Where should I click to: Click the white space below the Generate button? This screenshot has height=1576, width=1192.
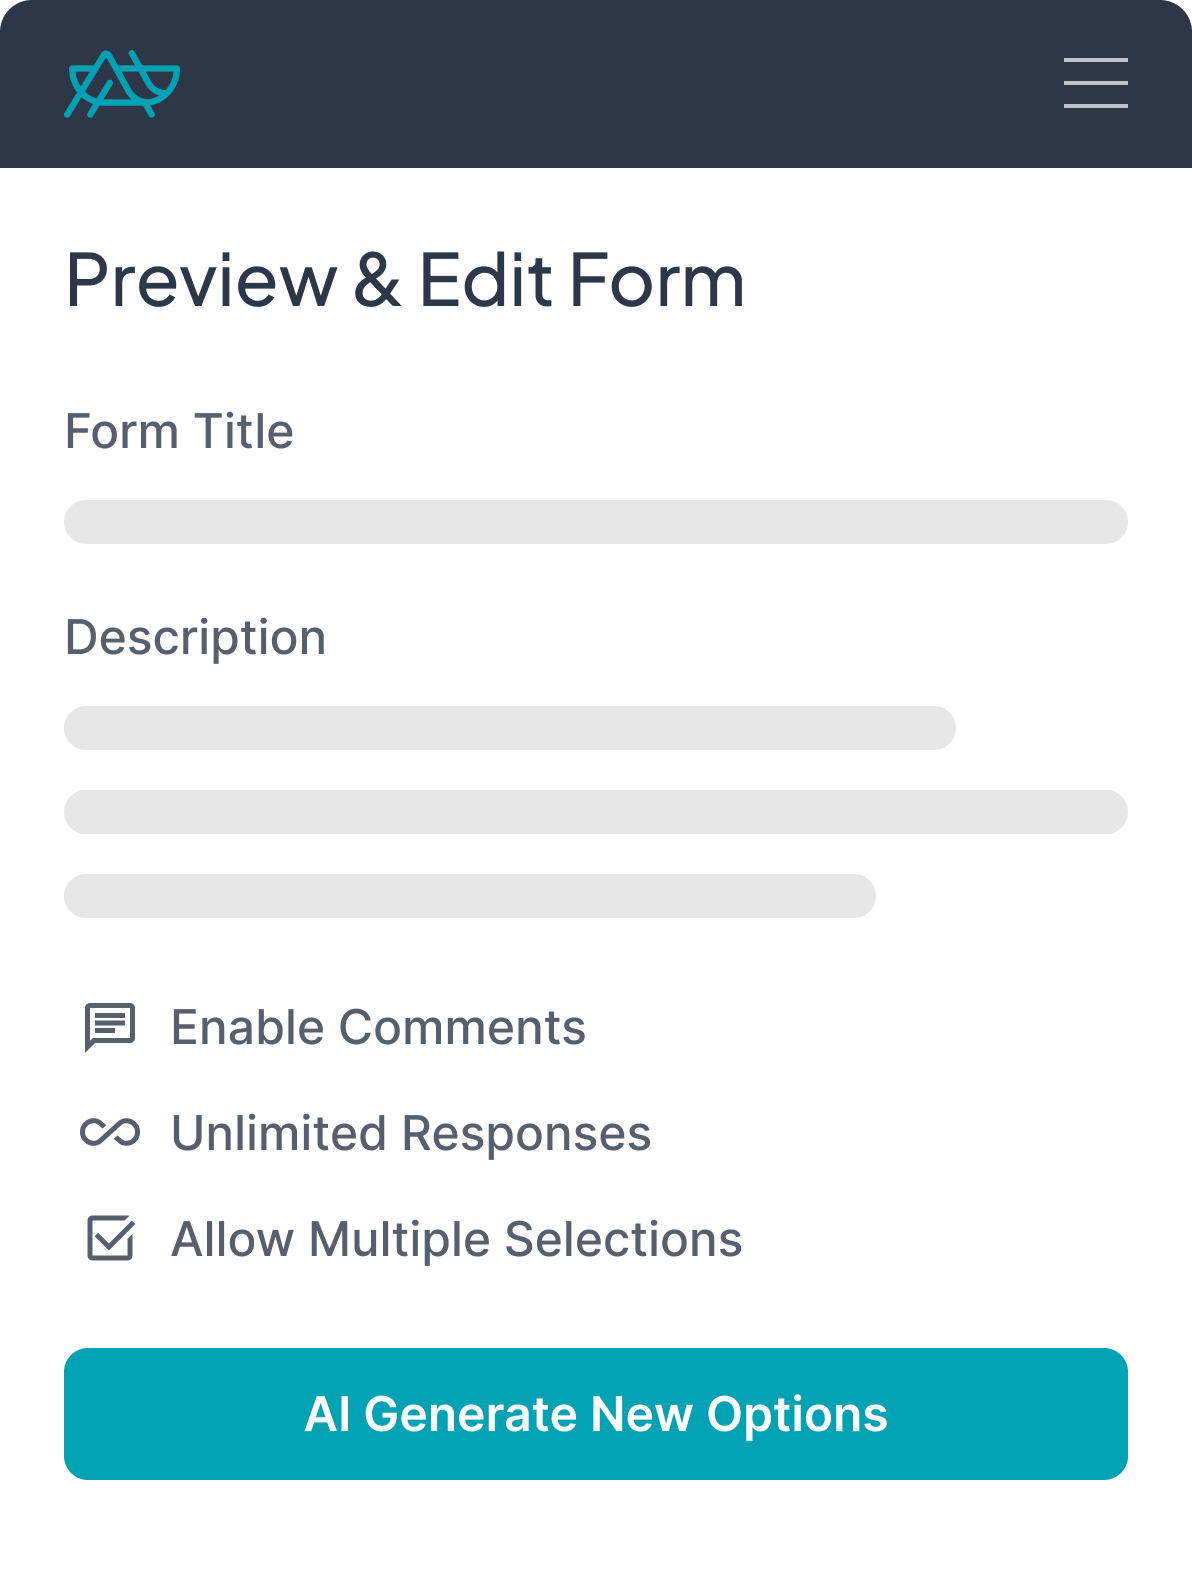pyautogui.click(x=596, y=1528)
